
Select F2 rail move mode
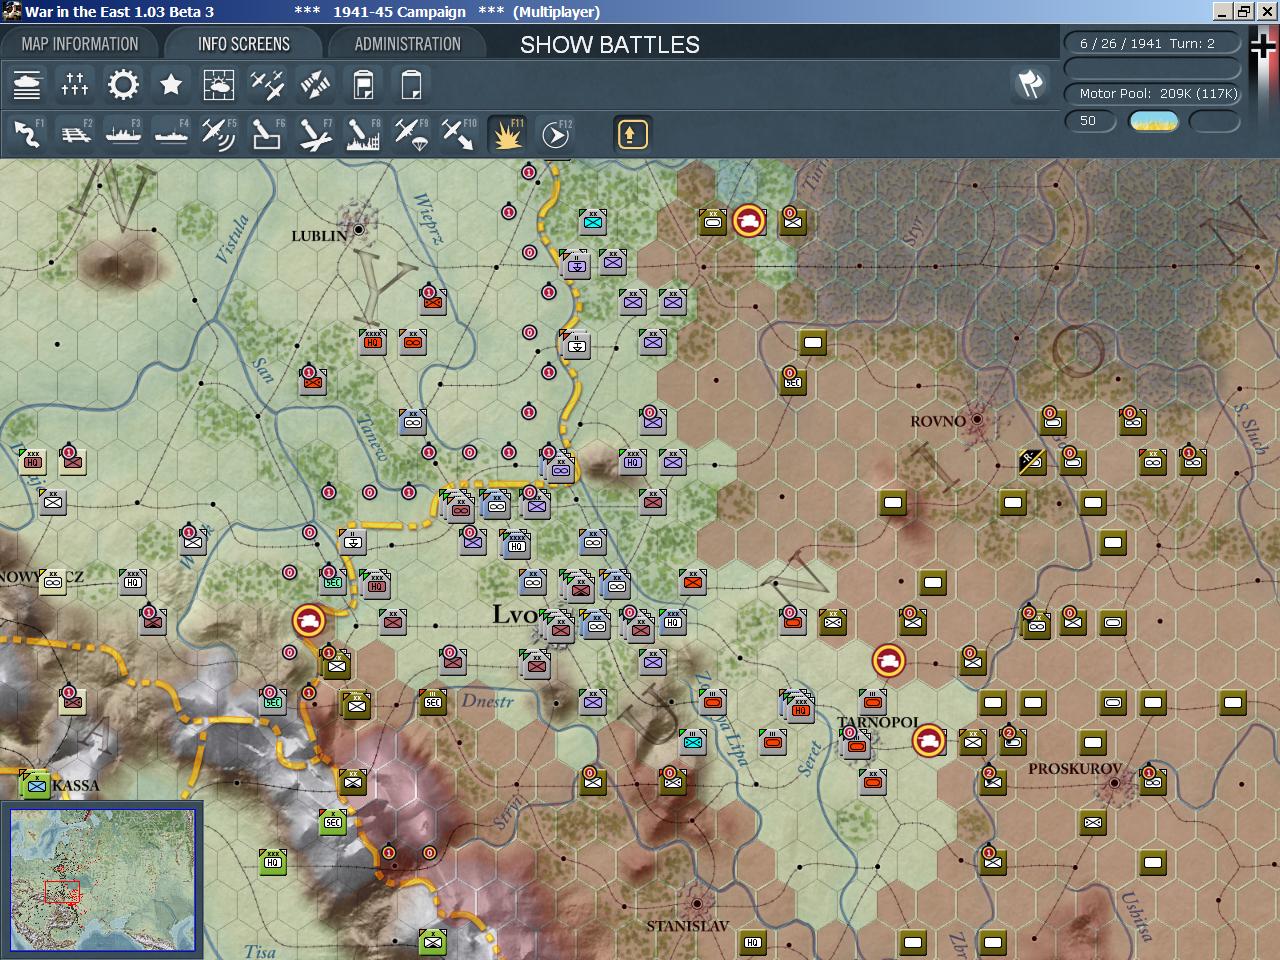tap(75, 134)
